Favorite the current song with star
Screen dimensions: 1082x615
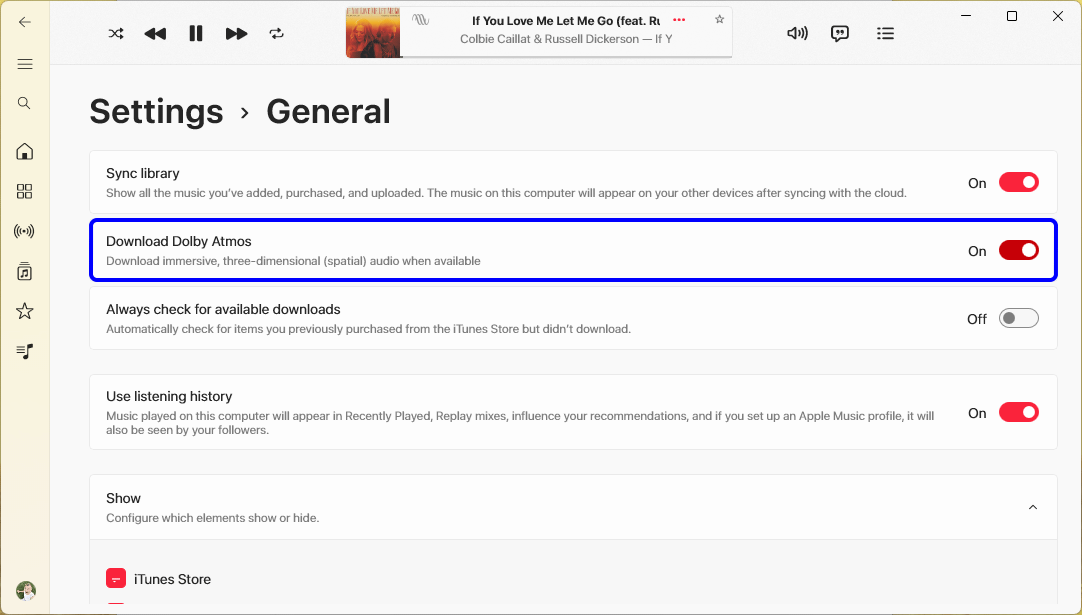[x=719, y=19]
